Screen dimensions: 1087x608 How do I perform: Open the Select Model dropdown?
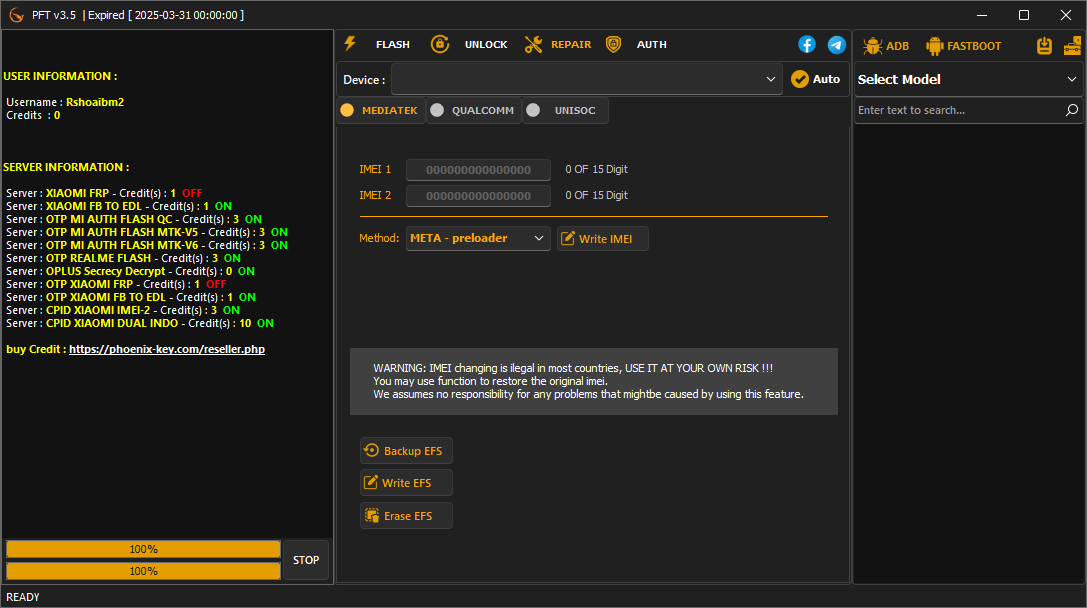[966, 79]
